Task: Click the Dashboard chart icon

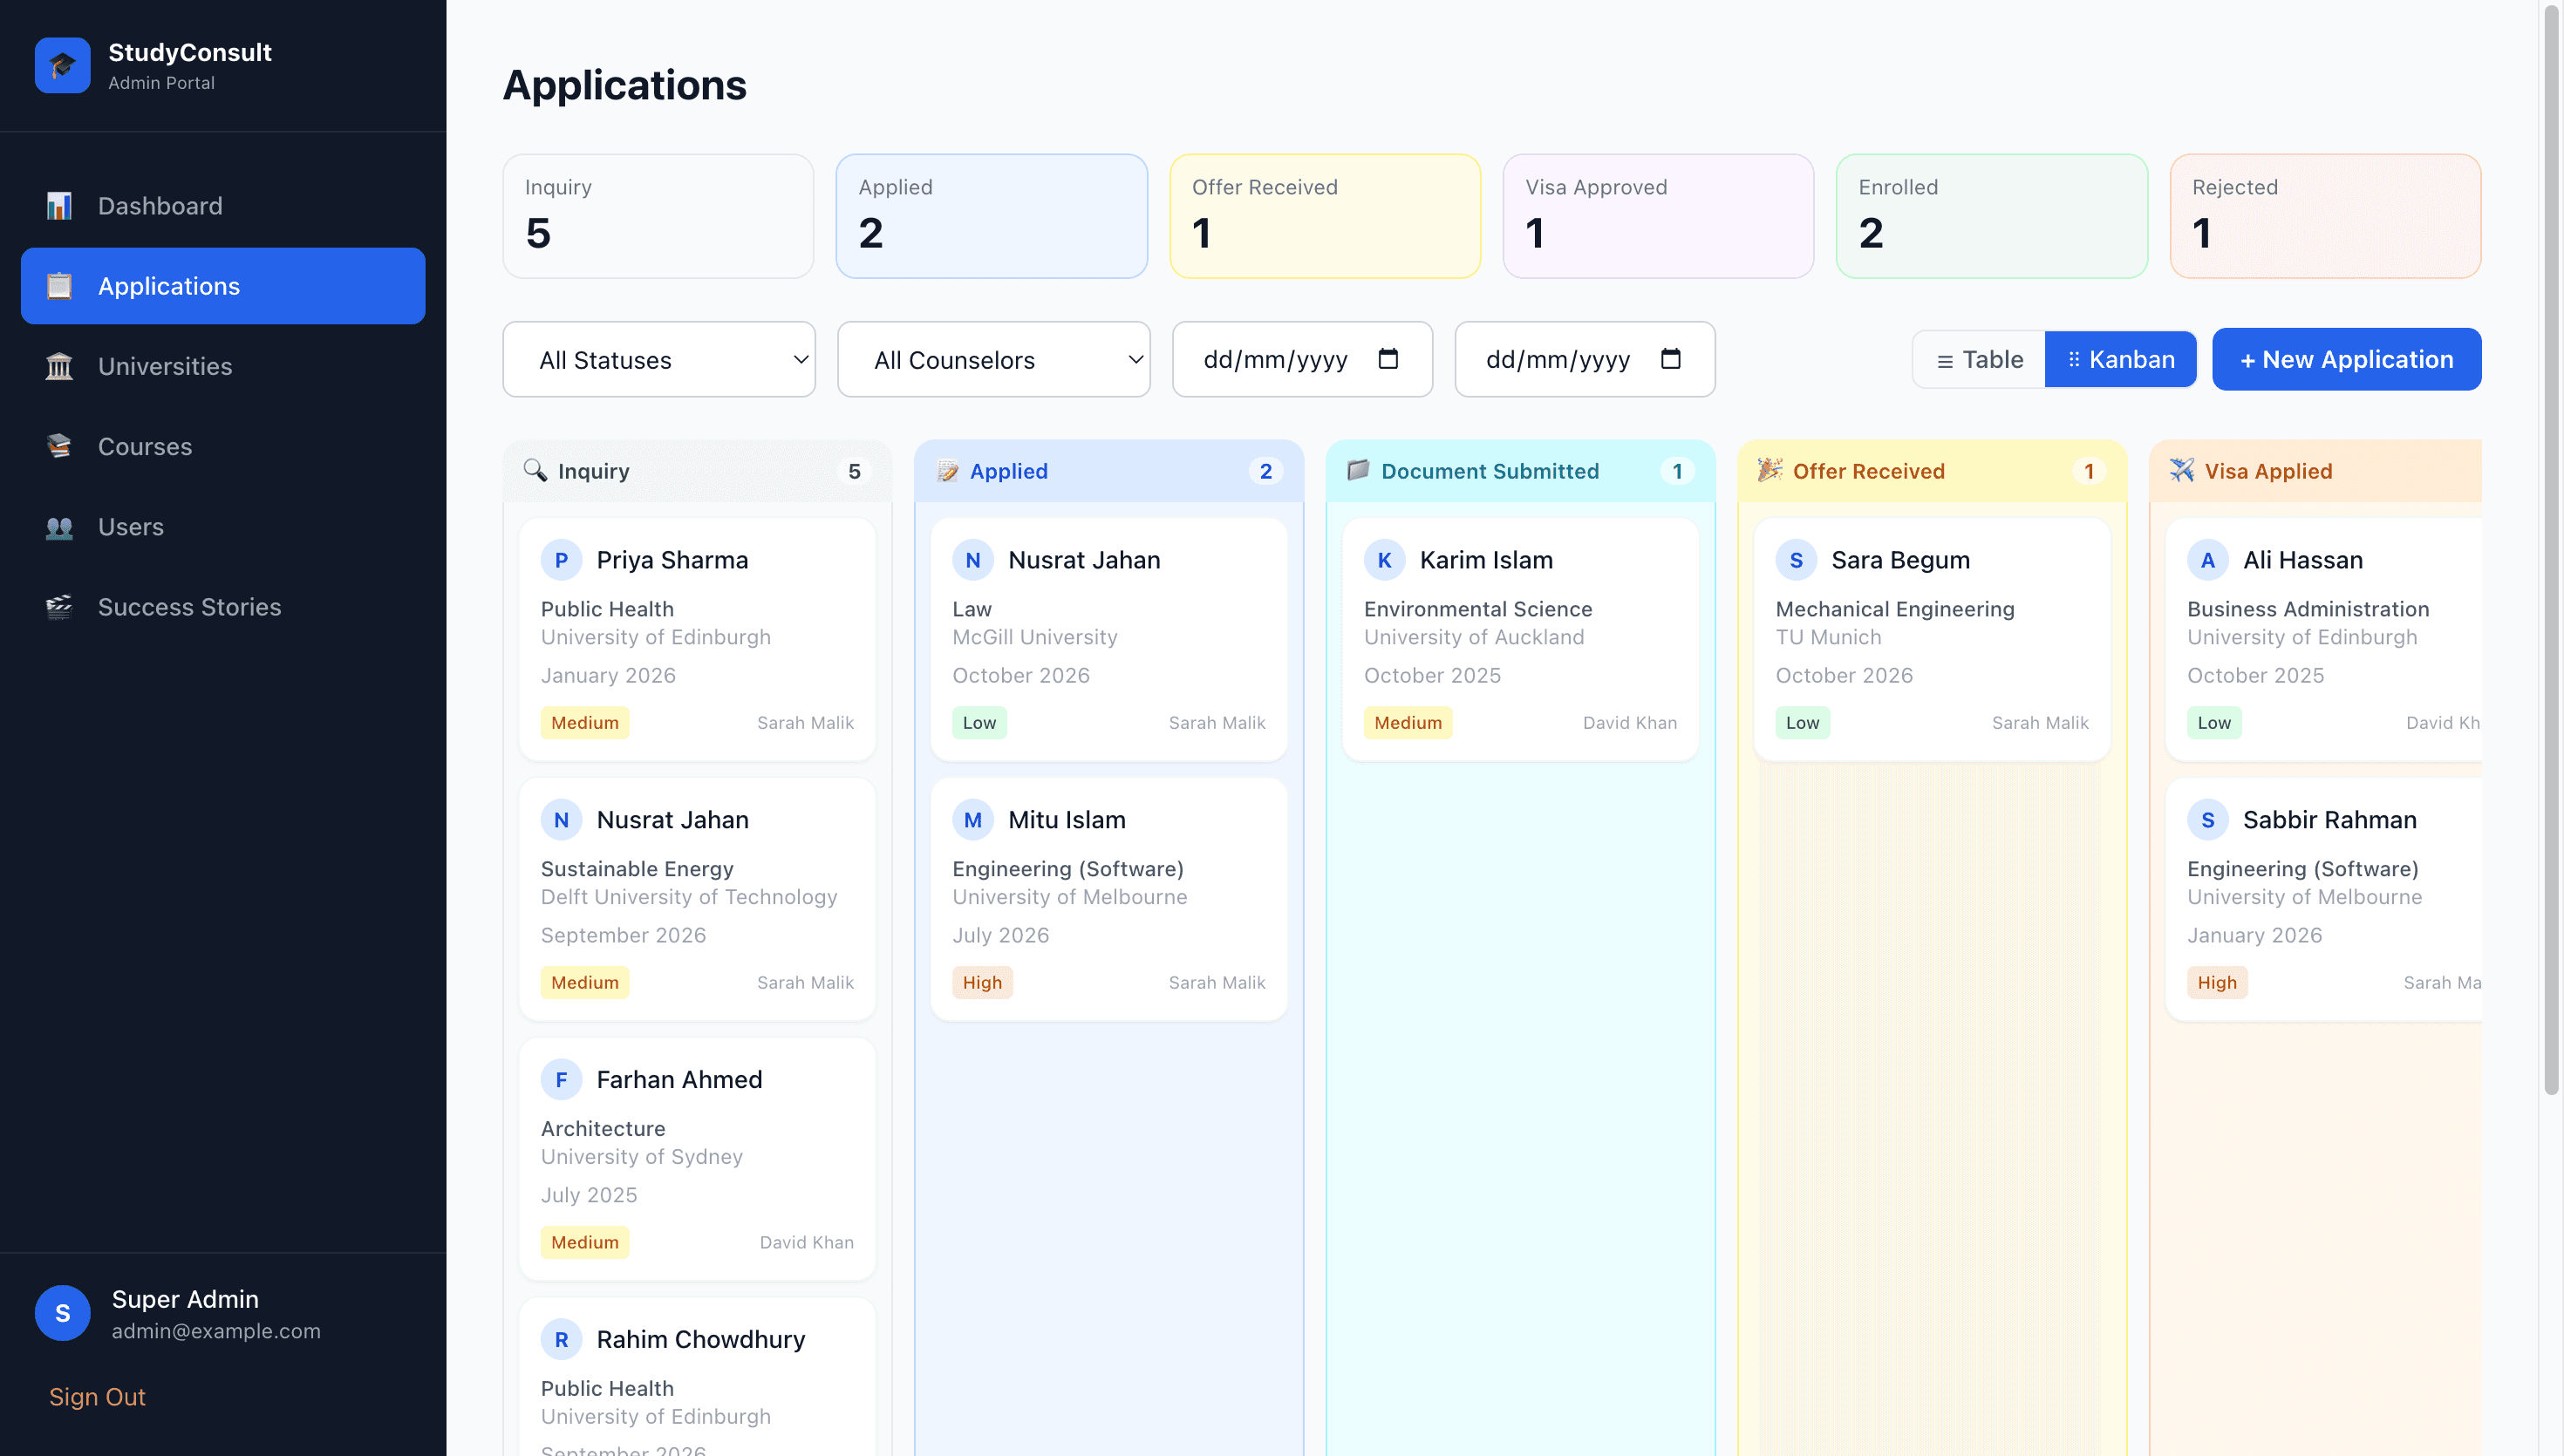Action: [59, 206]
